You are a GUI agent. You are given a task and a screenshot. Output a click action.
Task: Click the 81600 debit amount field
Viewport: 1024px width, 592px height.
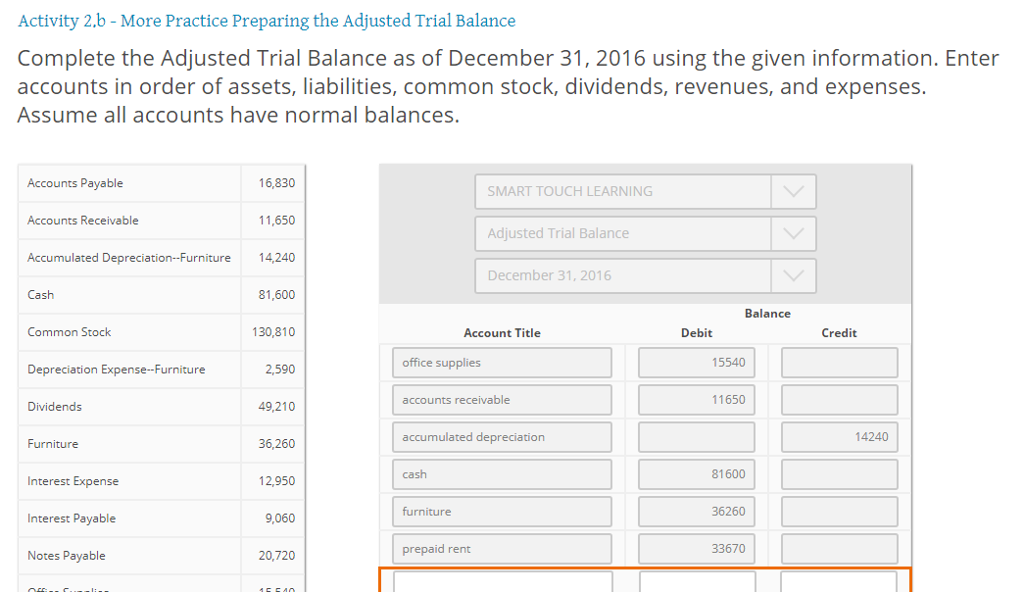696,473
